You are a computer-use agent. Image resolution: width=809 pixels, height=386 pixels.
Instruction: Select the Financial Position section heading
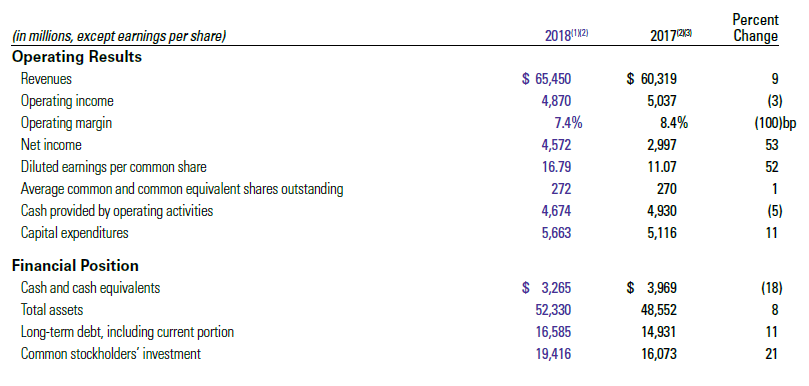pos(75,266)
